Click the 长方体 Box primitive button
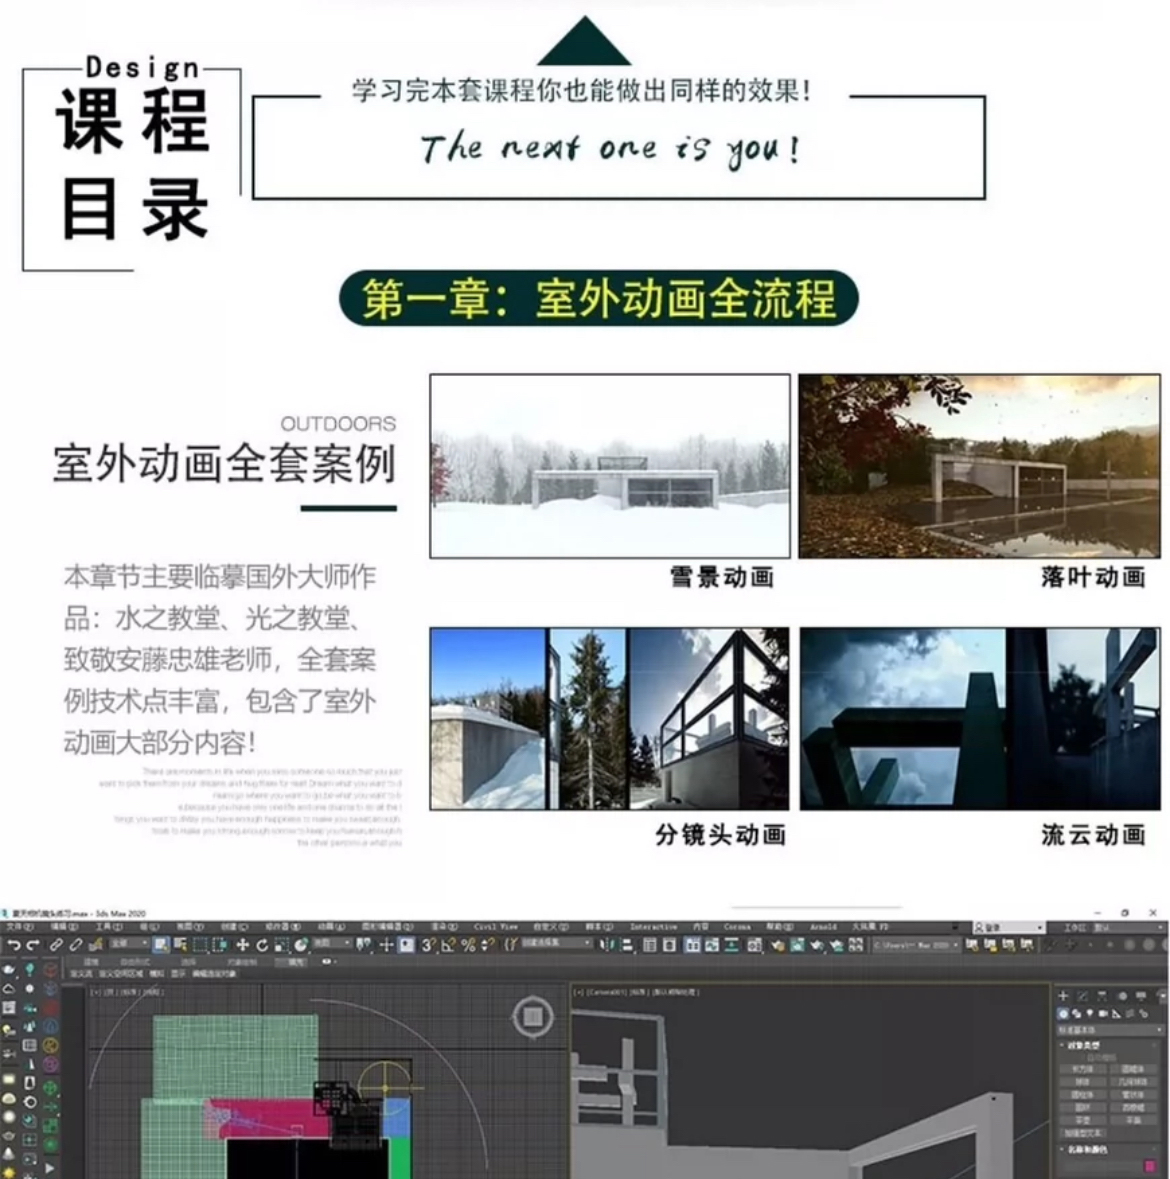Screen dimensions: 1170x1179 pos(1083,1069)
